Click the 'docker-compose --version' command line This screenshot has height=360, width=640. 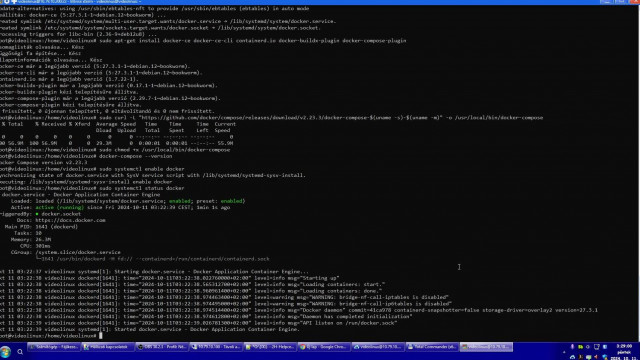pos(136,156)
